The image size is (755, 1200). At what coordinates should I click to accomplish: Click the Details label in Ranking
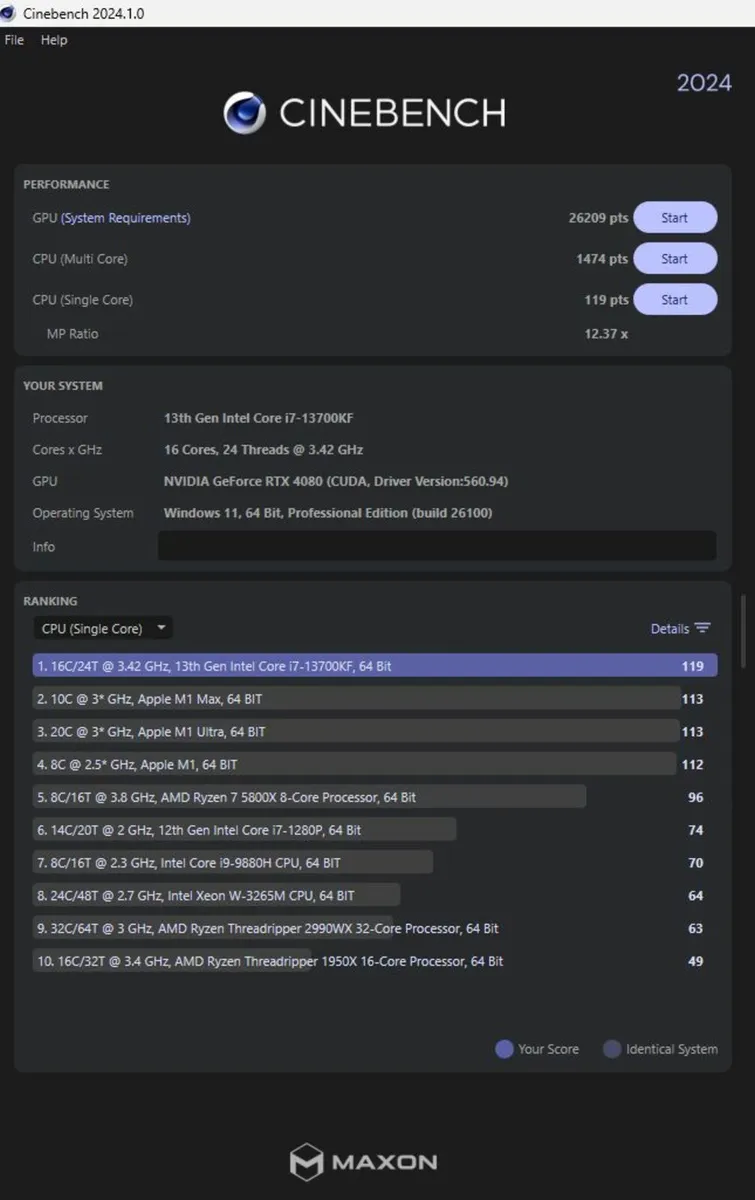click(669, 628)
